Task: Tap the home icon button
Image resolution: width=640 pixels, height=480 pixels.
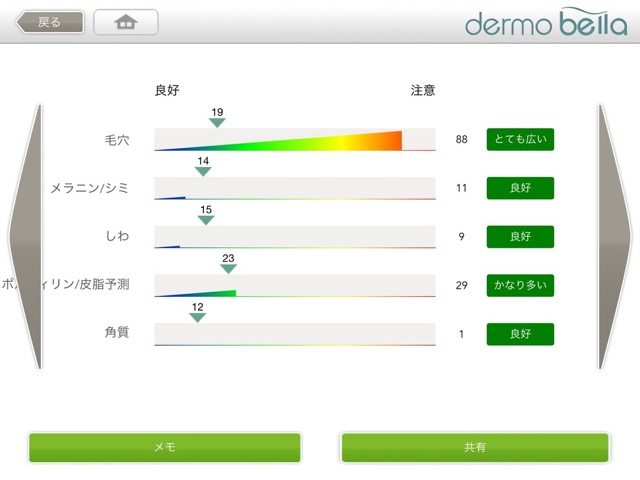Action: 126,22
